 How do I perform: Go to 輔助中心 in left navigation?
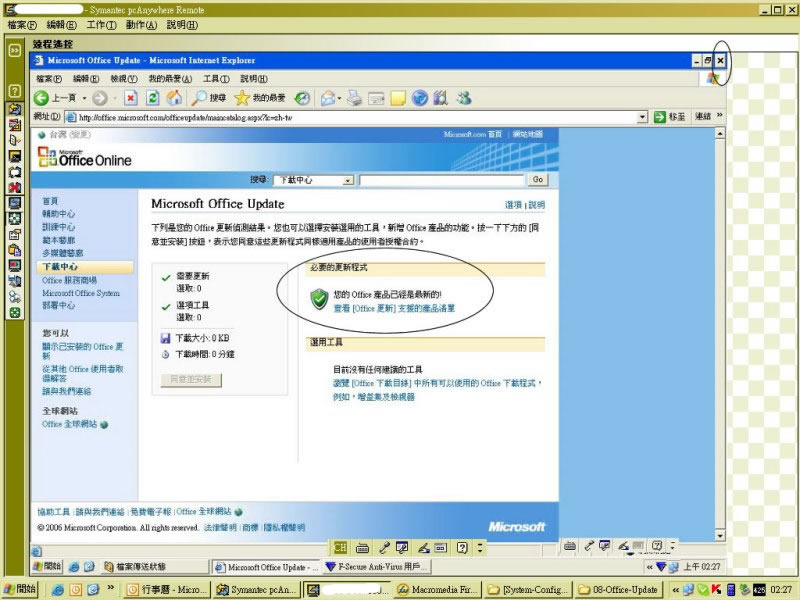[59, 214]
